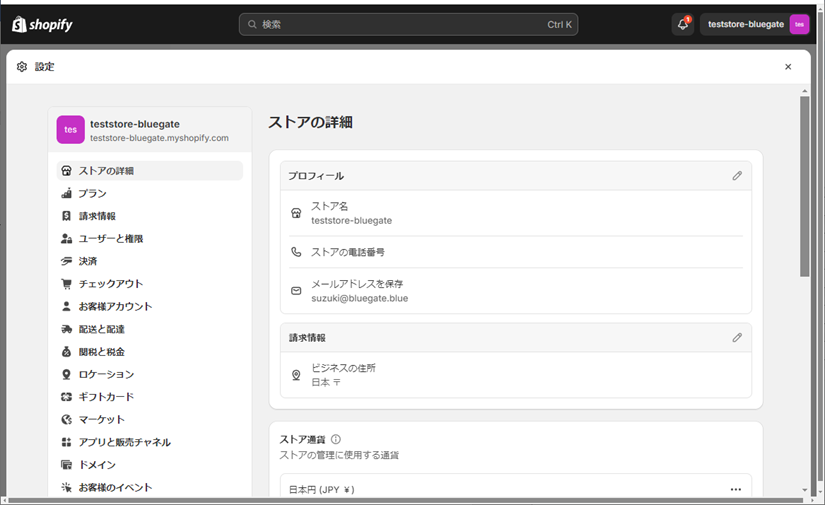Navigate to チェックアウト settings

click(110, 284)
